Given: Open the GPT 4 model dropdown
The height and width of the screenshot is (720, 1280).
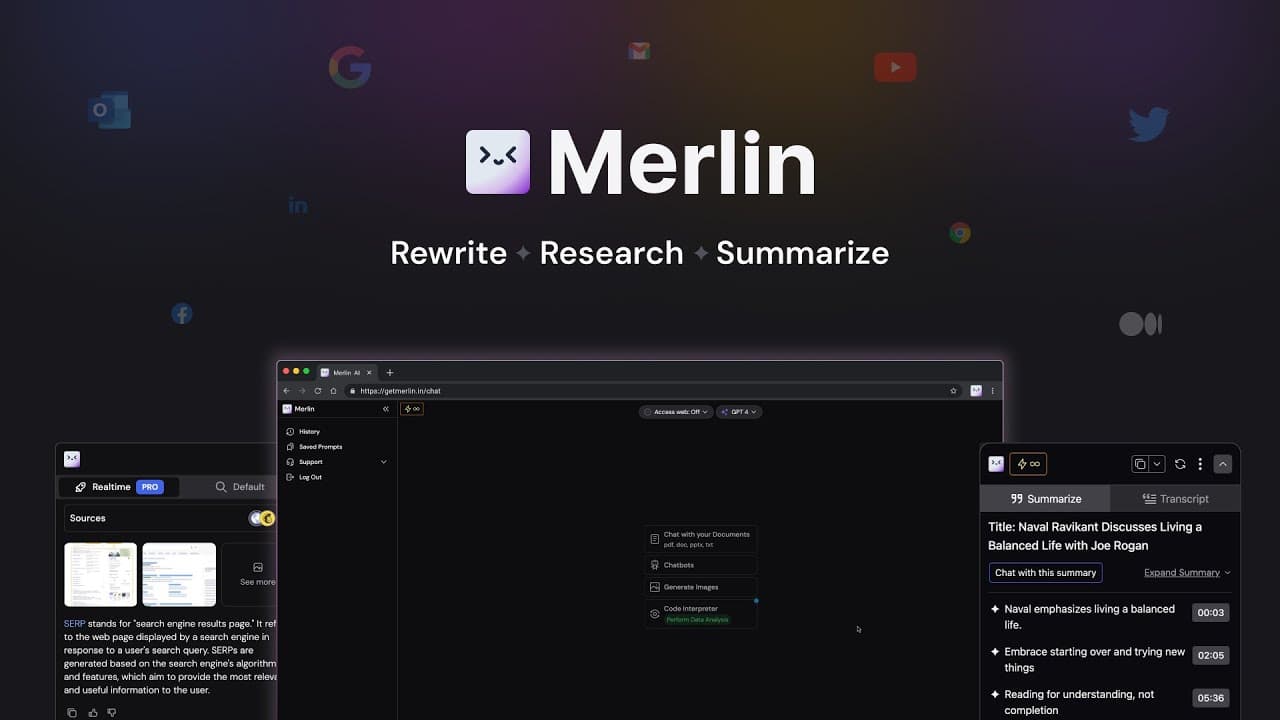Looking at the screenshot, I should pos(739,412).
